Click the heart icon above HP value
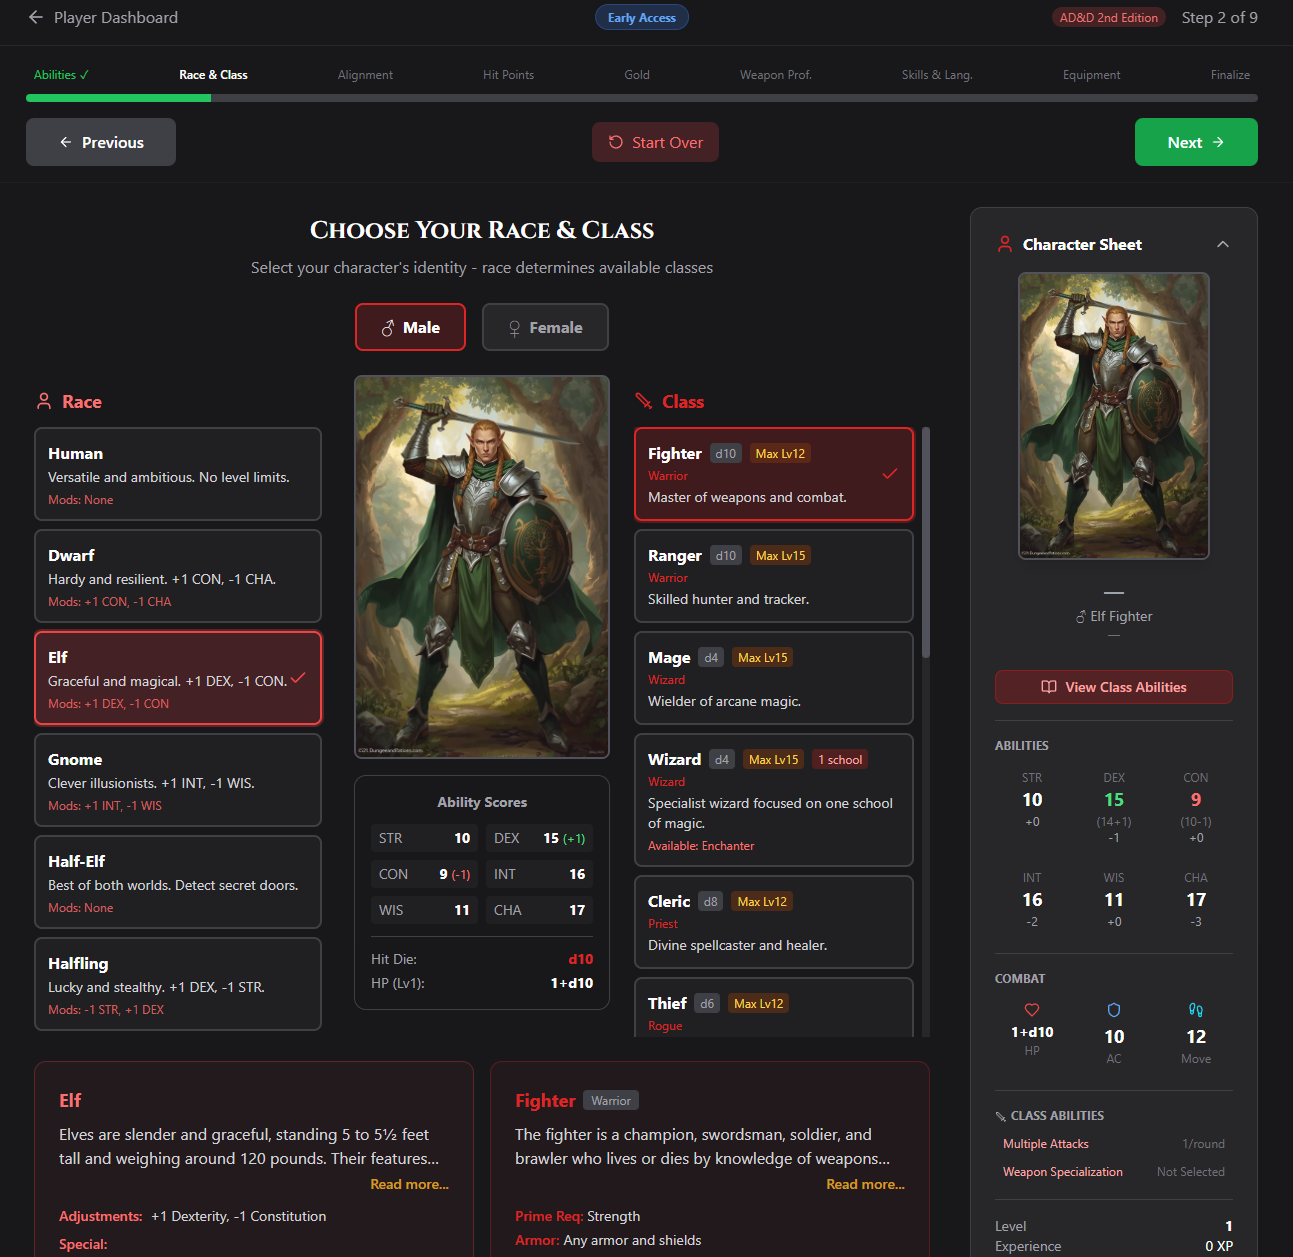1293x1257 pixels. (x=1031, y=1010)
